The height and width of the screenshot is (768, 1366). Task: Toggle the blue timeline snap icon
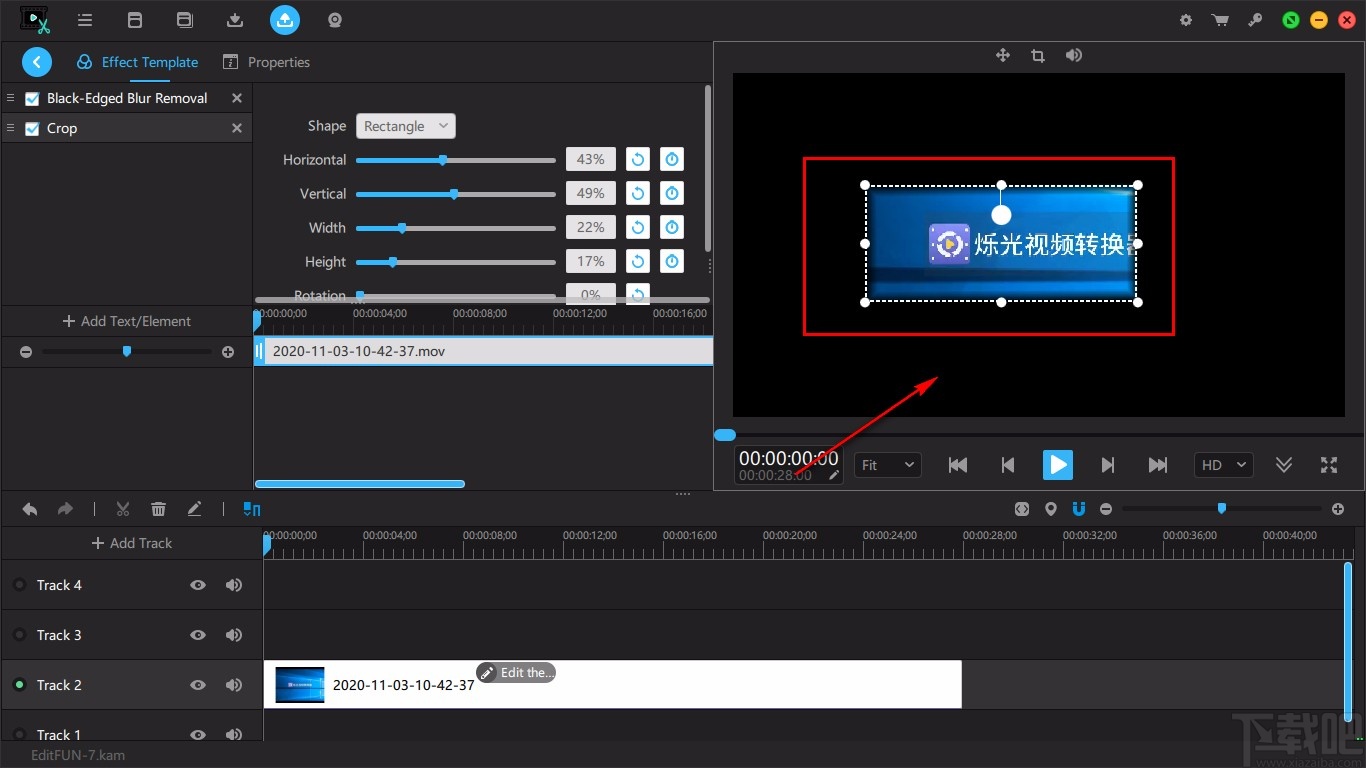coord(252,509)
